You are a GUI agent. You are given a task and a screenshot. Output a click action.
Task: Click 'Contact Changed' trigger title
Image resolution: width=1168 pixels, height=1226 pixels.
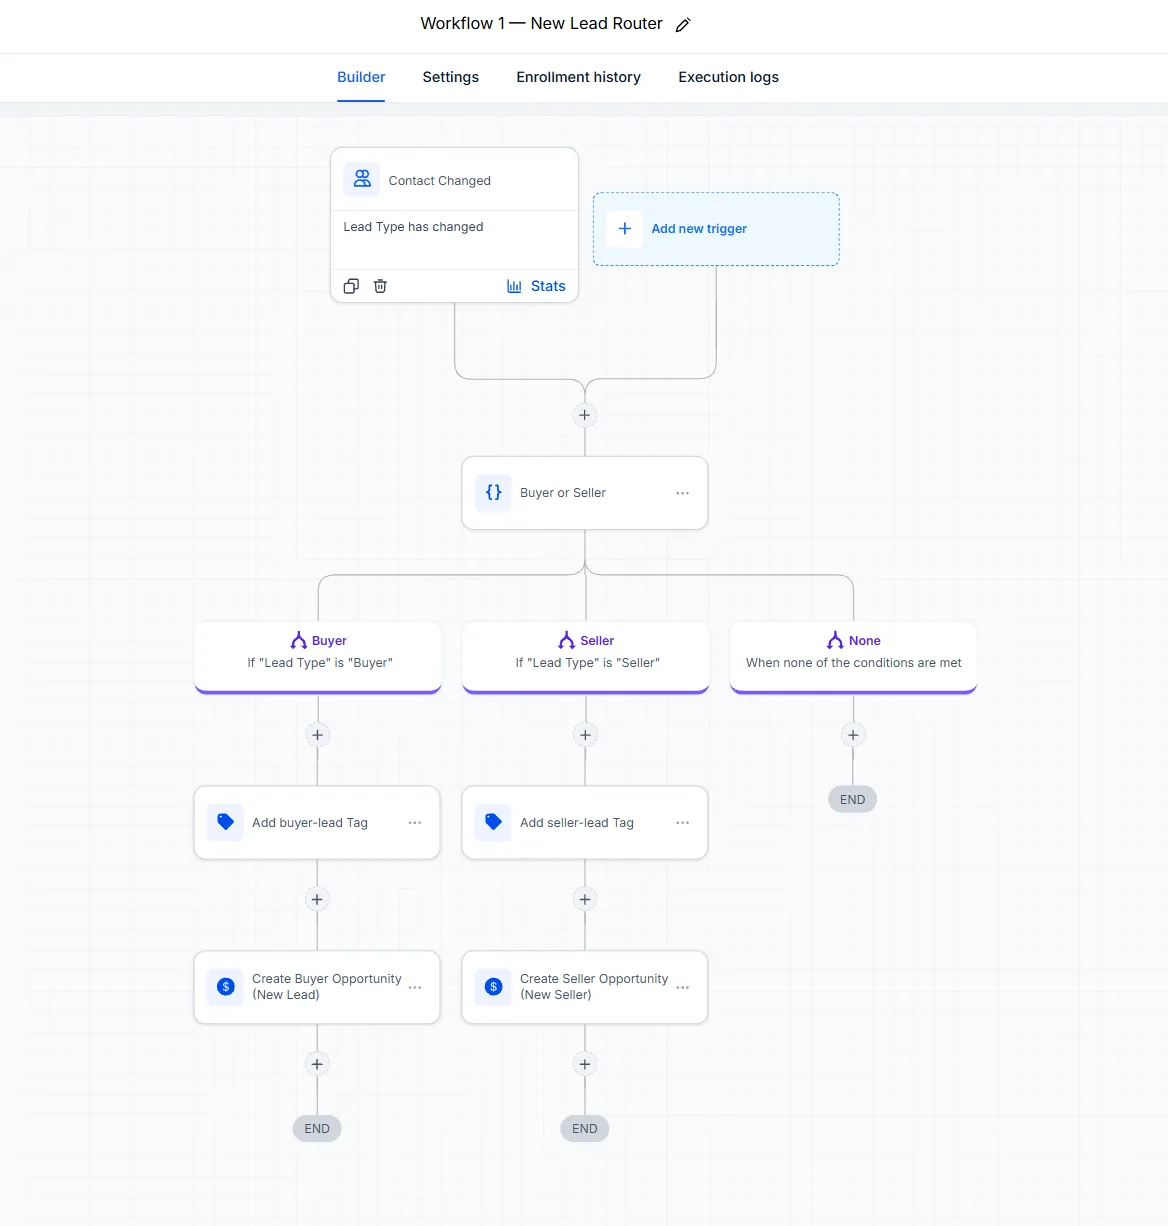(439, 181)
